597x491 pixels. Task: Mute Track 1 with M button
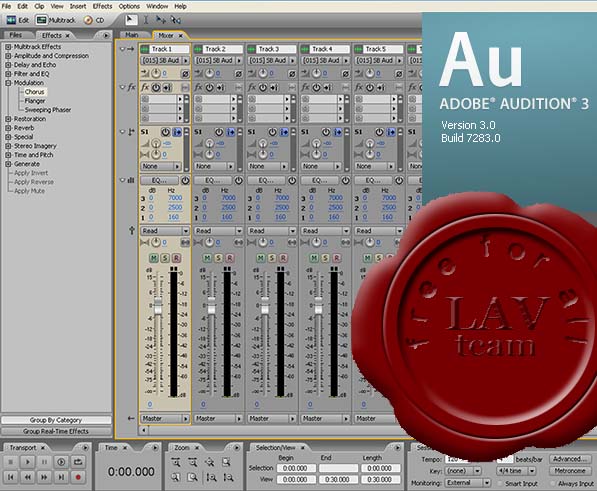click(153, 258)
